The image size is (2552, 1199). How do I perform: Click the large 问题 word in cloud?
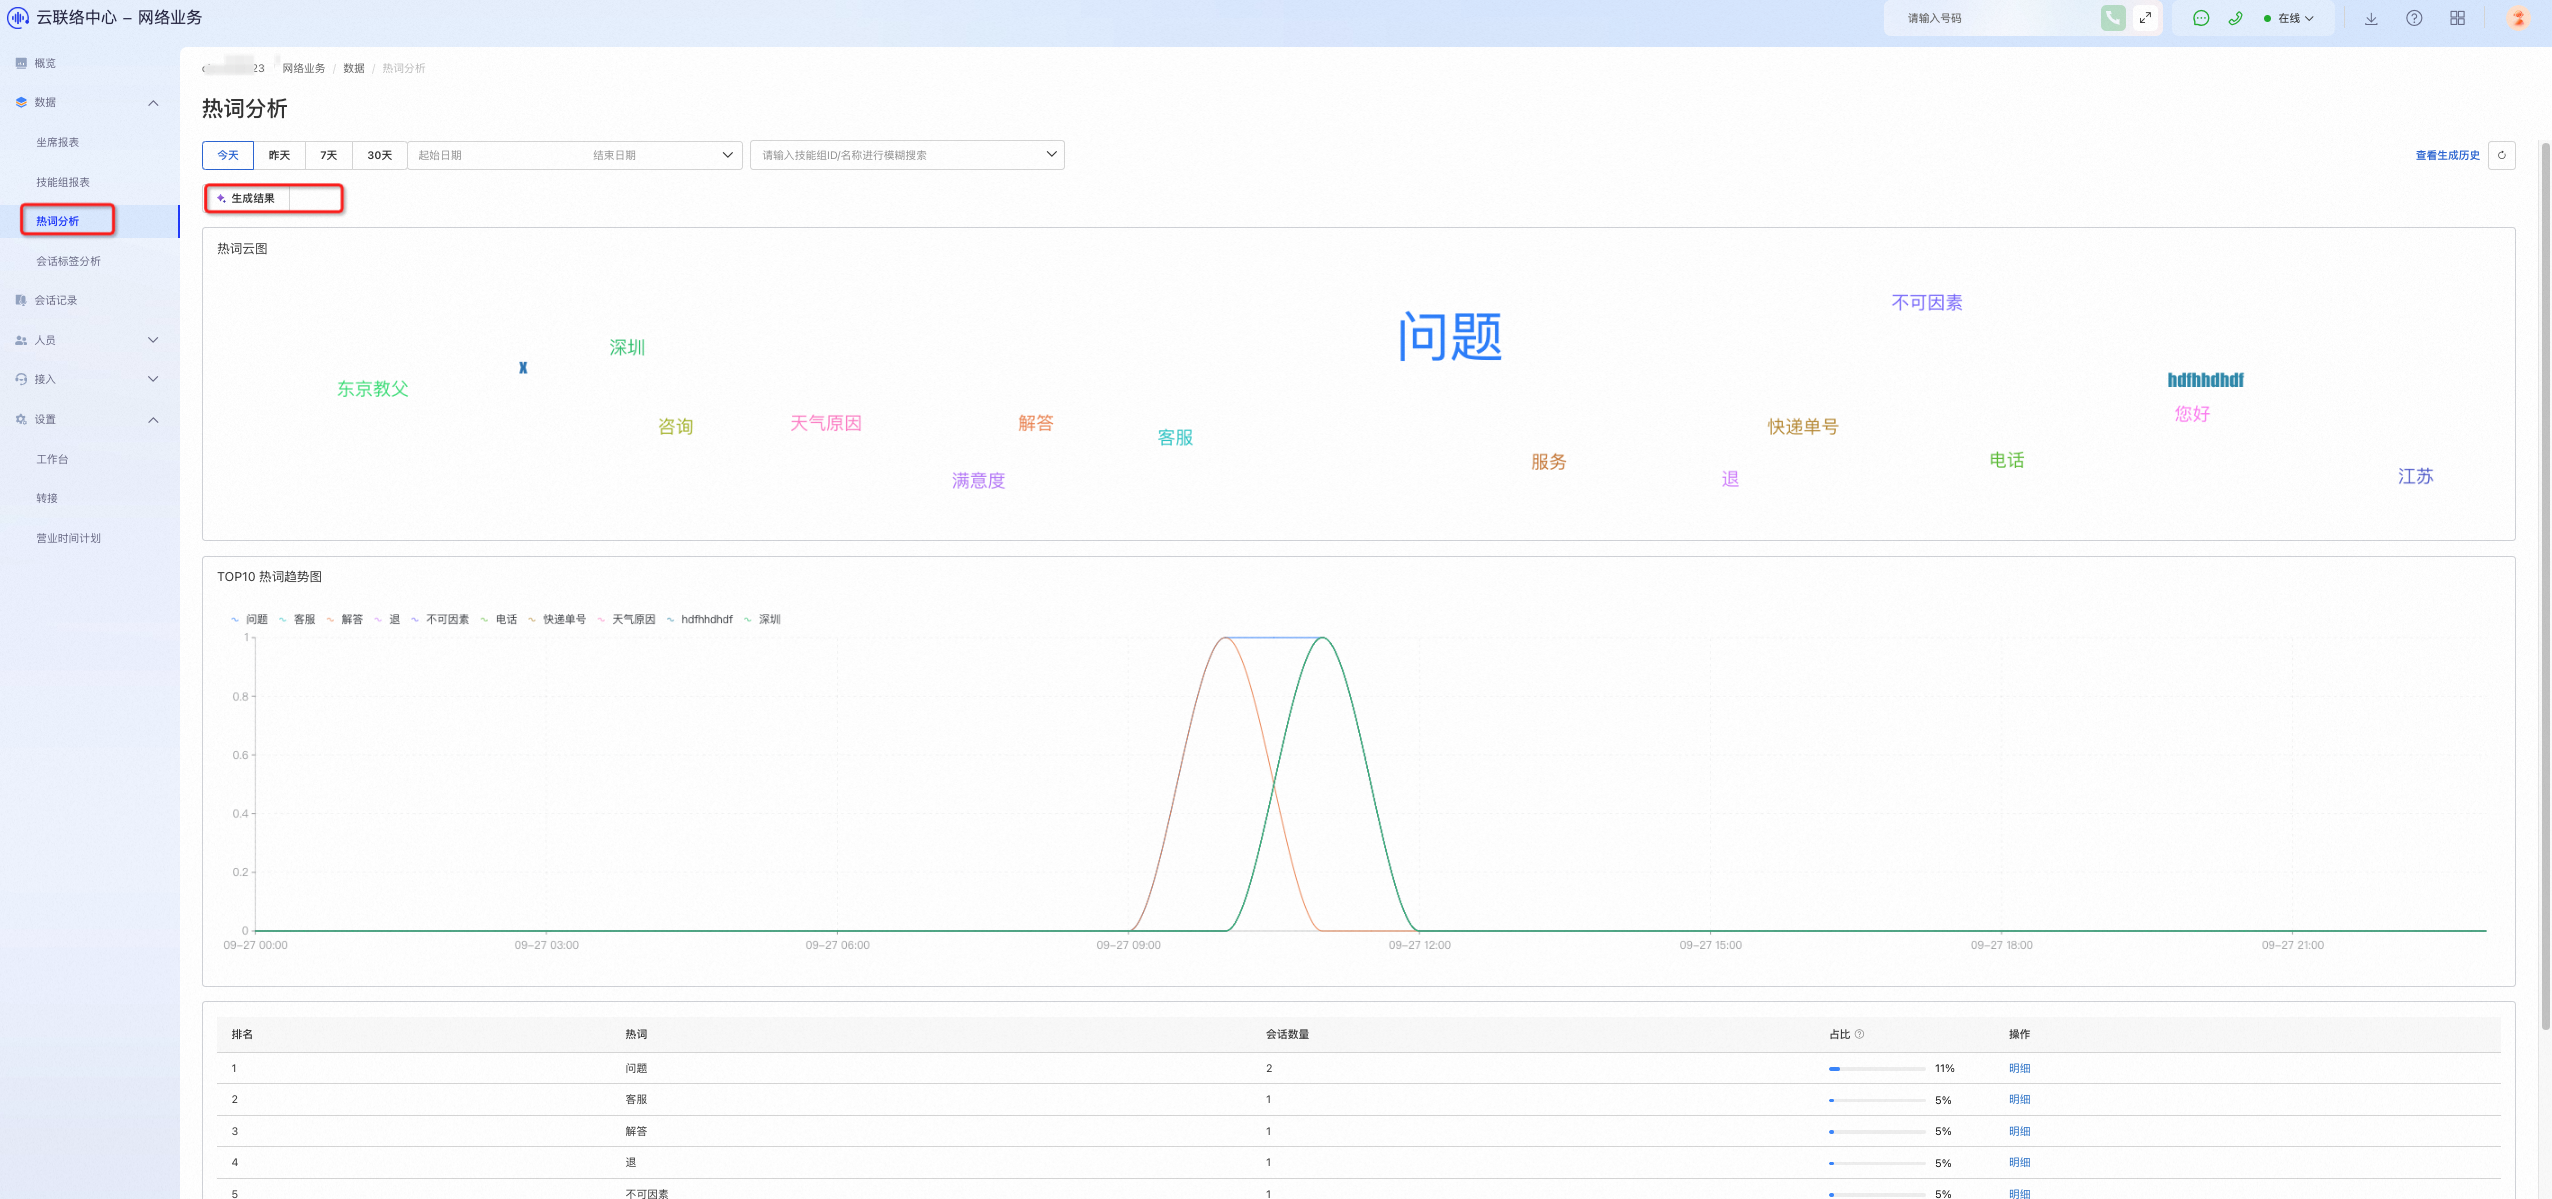click(1449, 336)
